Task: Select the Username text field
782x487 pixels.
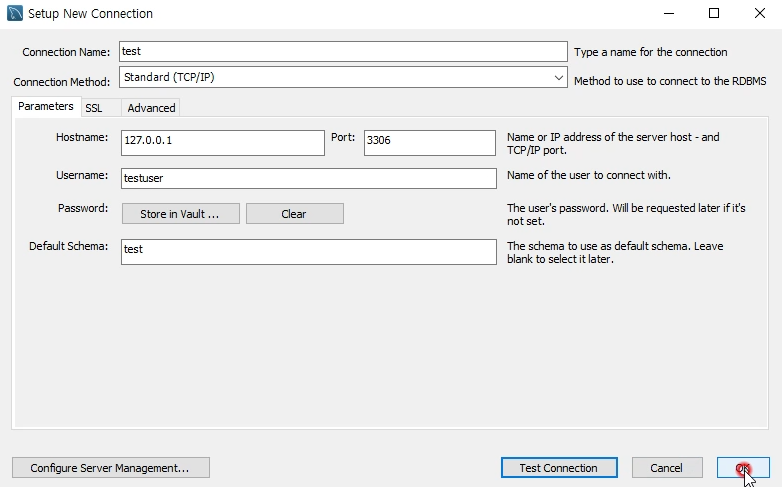Action: point(309,178)
